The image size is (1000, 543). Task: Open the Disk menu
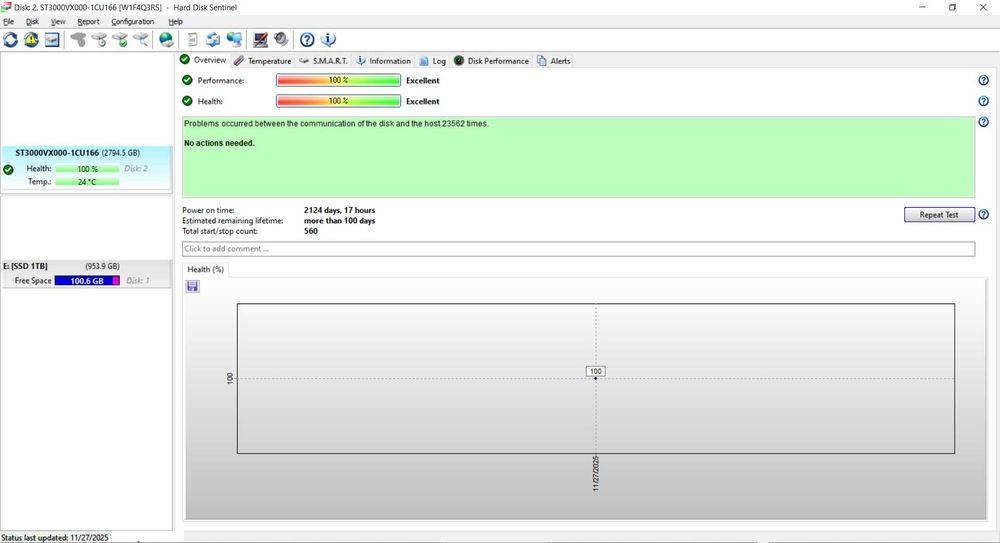pyautogui.click(x=32, y=22)
